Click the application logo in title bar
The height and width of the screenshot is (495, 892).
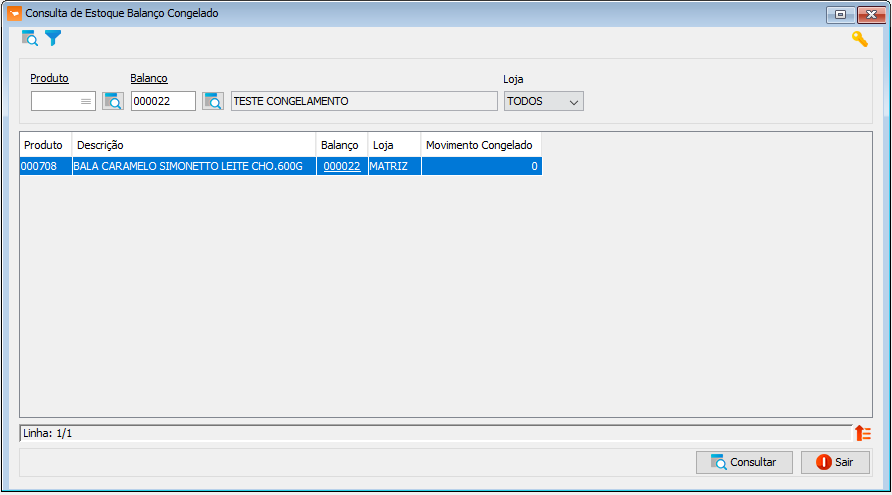(x=14, y=13)
